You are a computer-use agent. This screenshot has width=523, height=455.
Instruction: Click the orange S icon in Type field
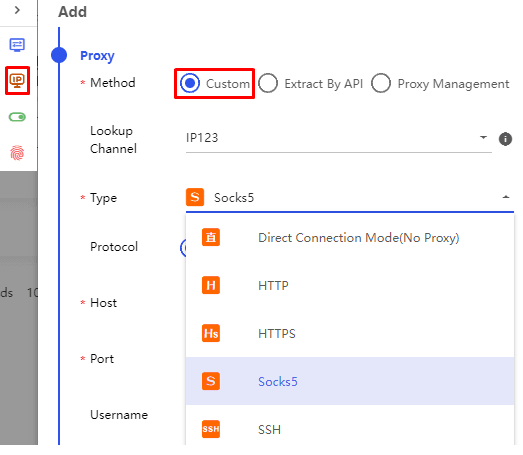tap(195, 197)
